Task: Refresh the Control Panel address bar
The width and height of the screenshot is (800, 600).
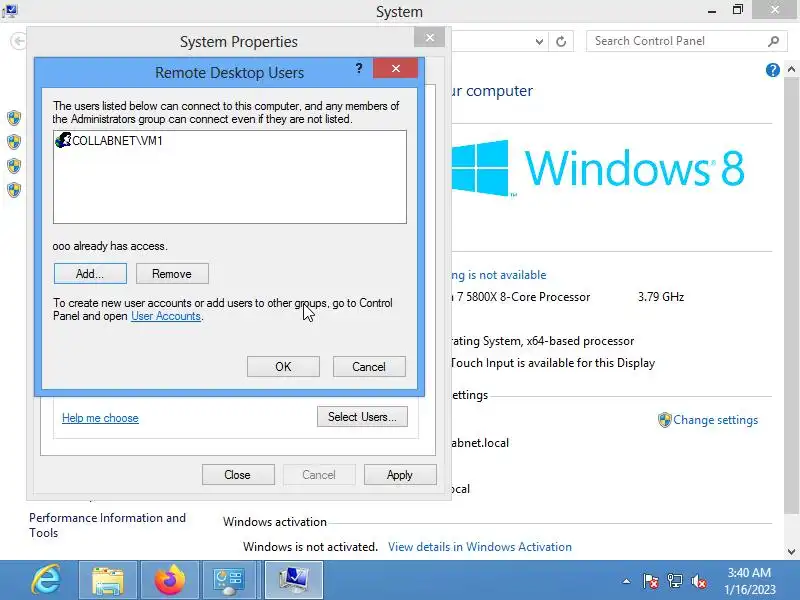Action: coord(561,41)
